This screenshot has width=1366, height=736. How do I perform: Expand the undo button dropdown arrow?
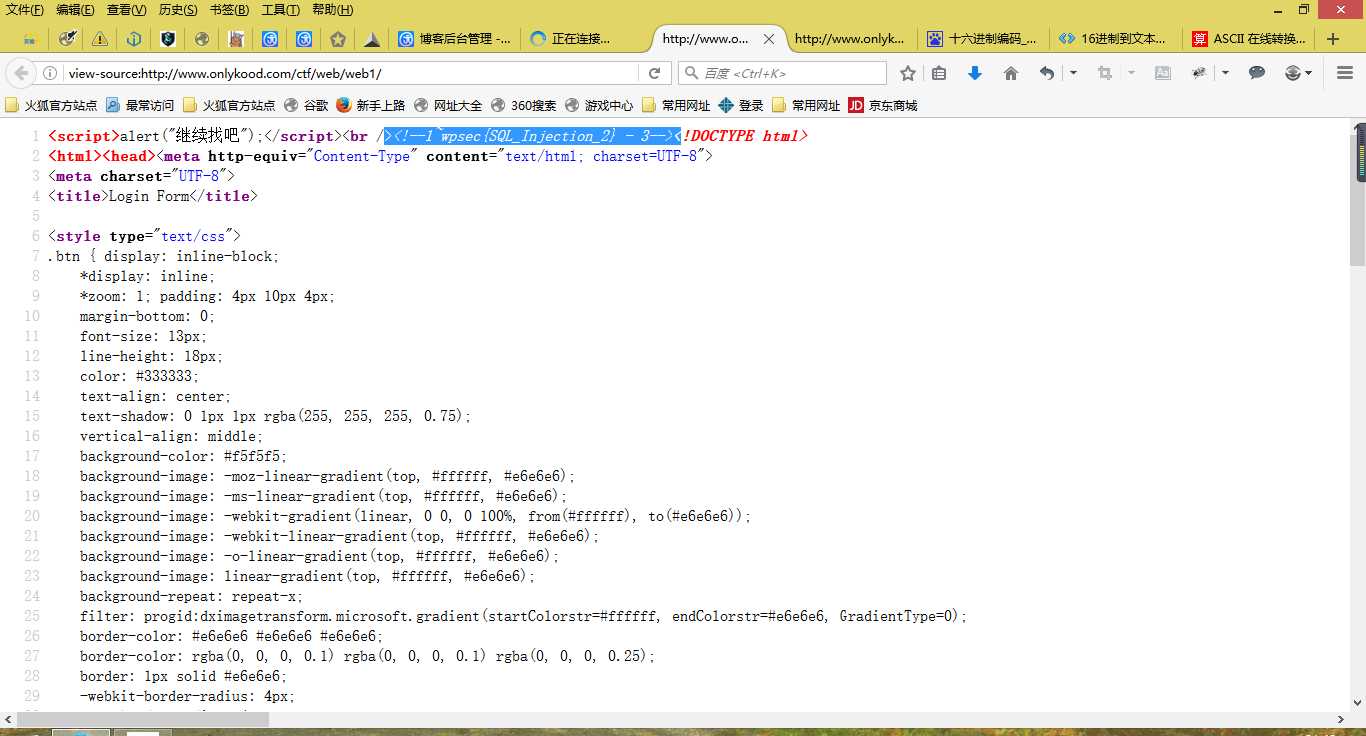click(1073, 73)
